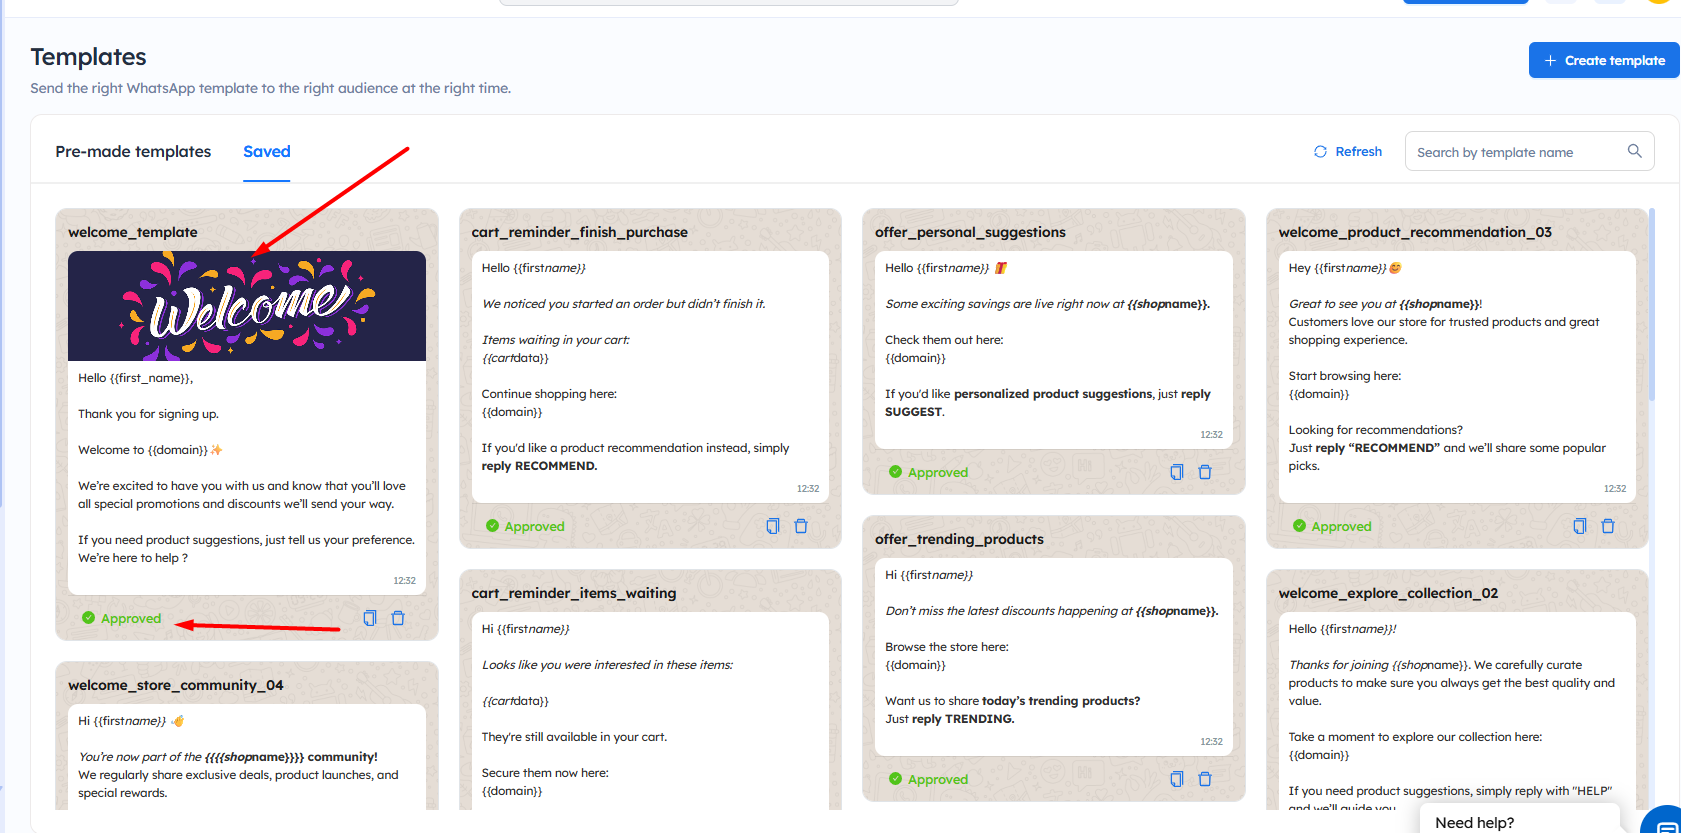Delete the cart_reminder_finish_purchase template

801,526
